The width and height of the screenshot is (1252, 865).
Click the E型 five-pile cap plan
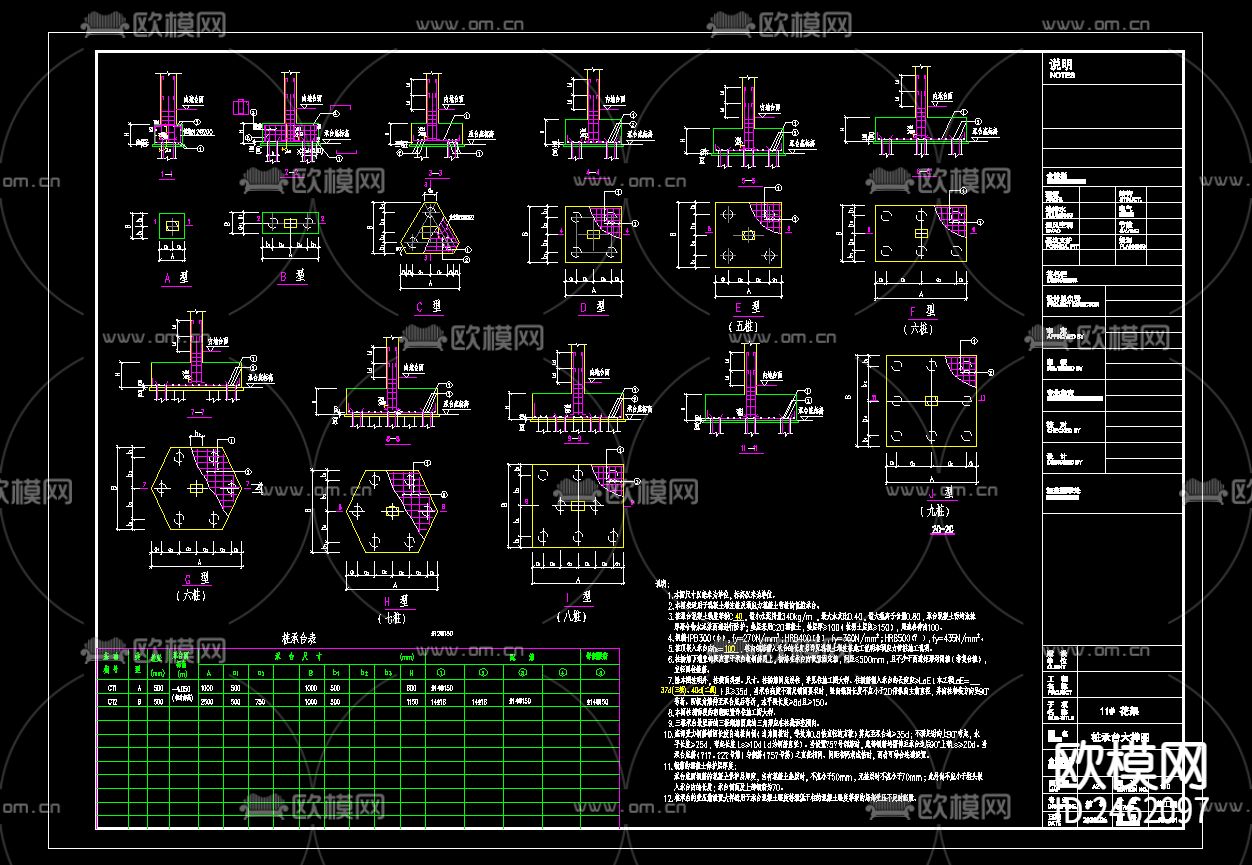coord(748,235)
